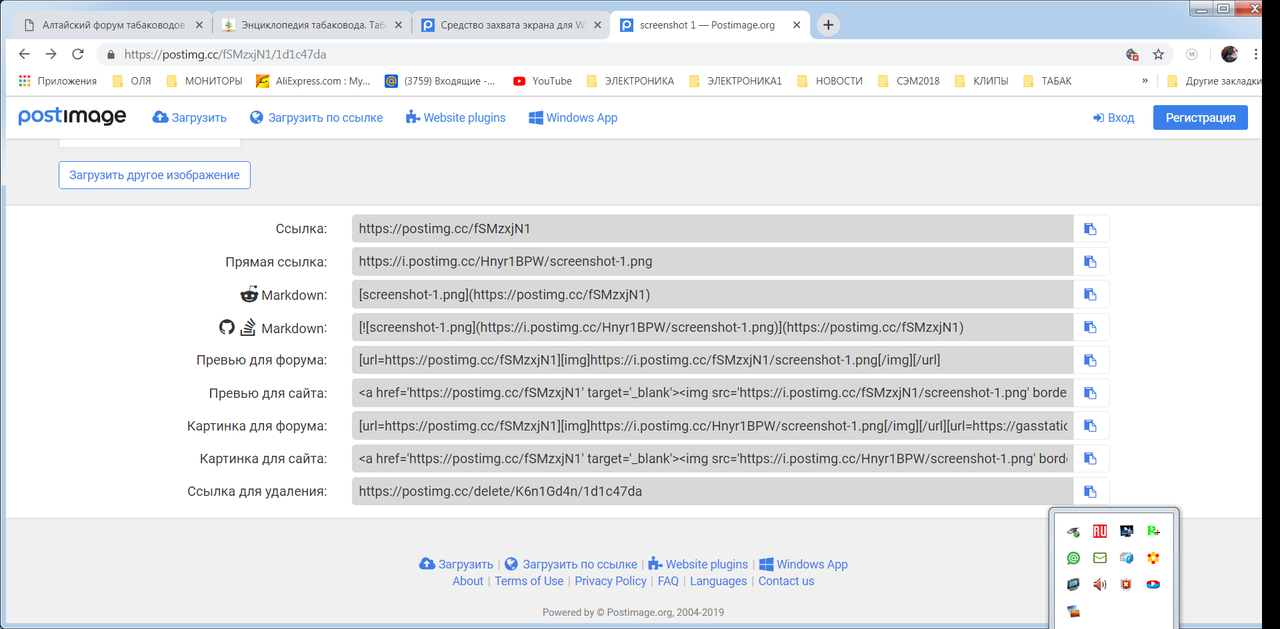
Task: Click the address bar URL
Action: pos(225,54)
